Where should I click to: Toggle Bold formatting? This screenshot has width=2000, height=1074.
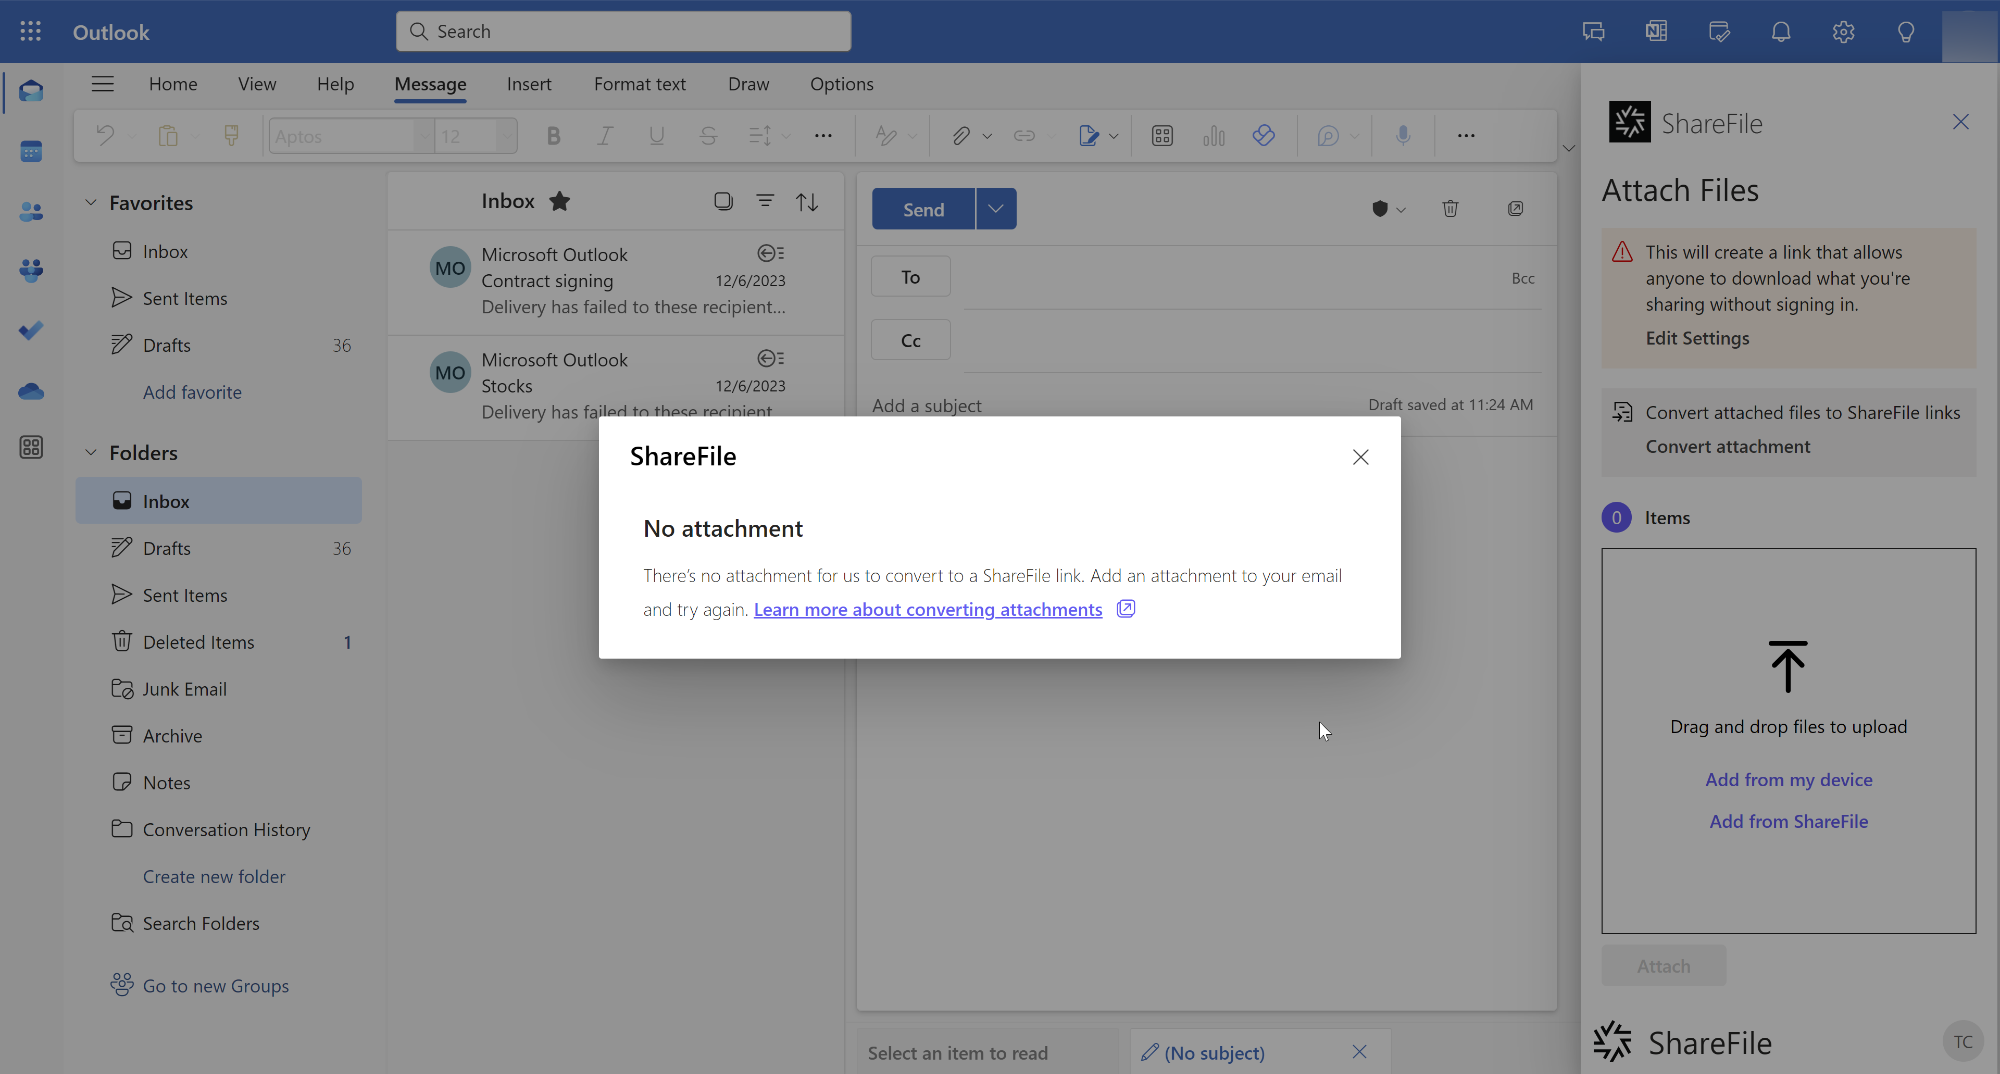[553, 136]
